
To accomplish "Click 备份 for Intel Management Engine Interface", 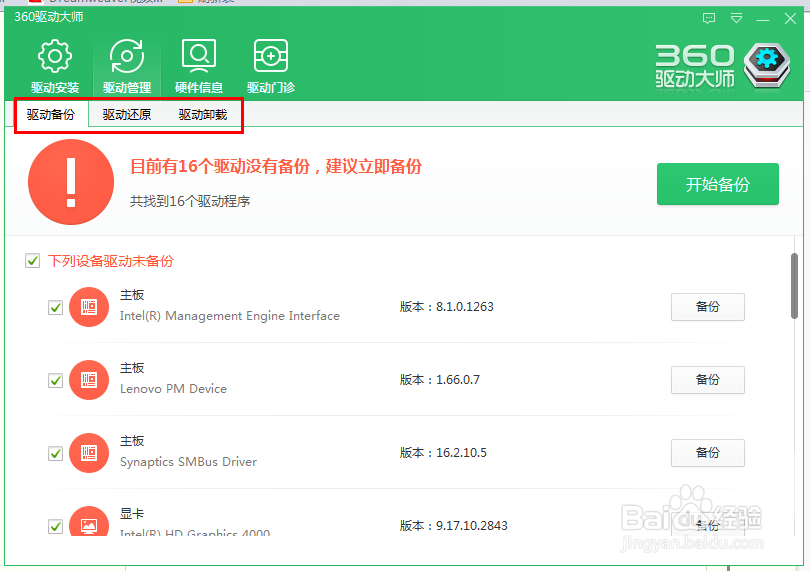I will point(708,307).
